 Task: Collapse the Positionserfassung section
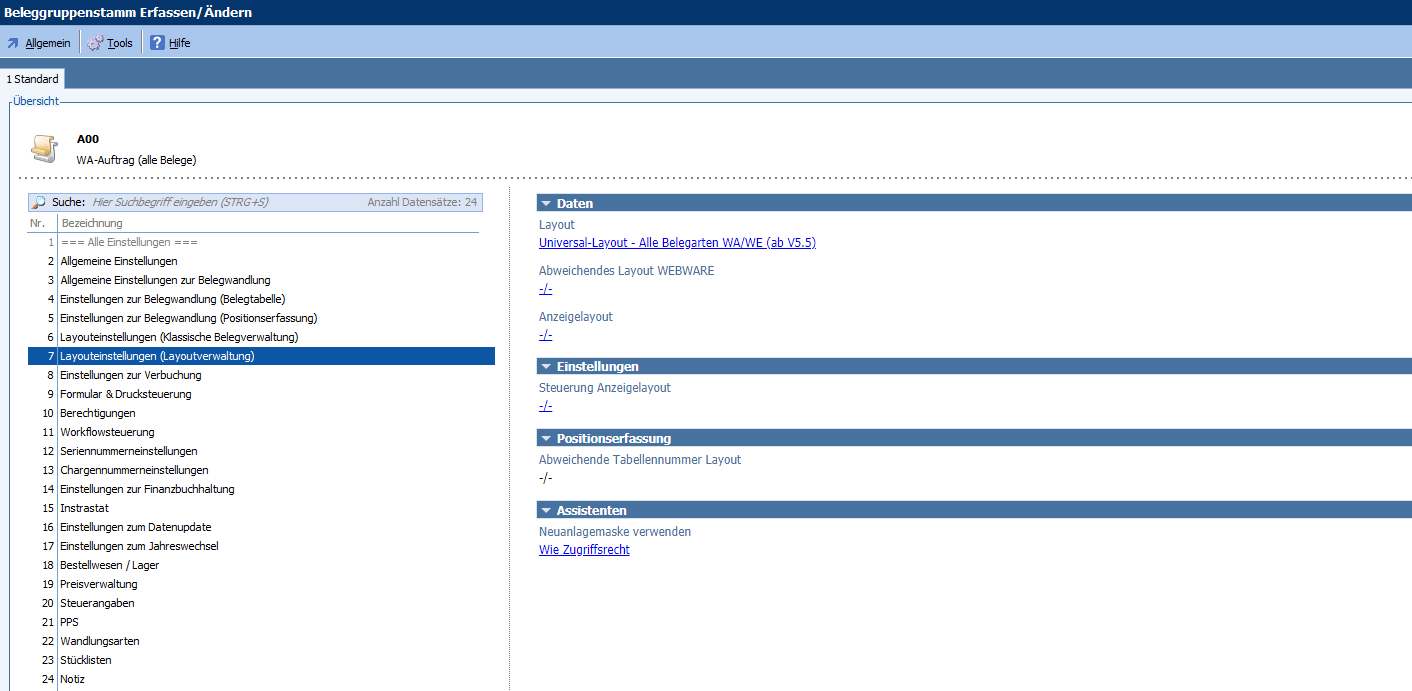click(546, 439)
